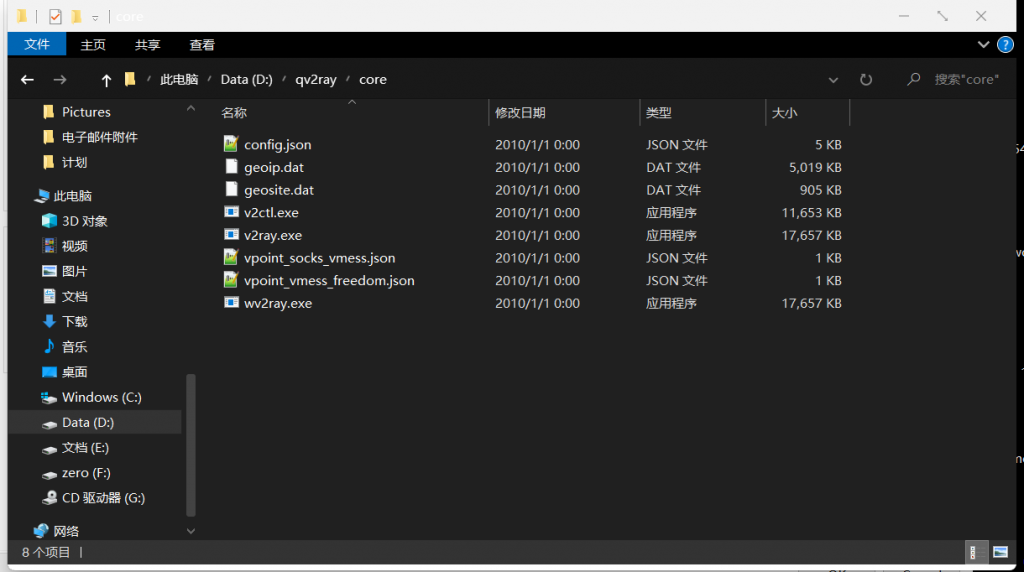Viewport: 1024px width, 572px height.
Task: Expand the ribbon with the chevron
Action: [984, 45]
